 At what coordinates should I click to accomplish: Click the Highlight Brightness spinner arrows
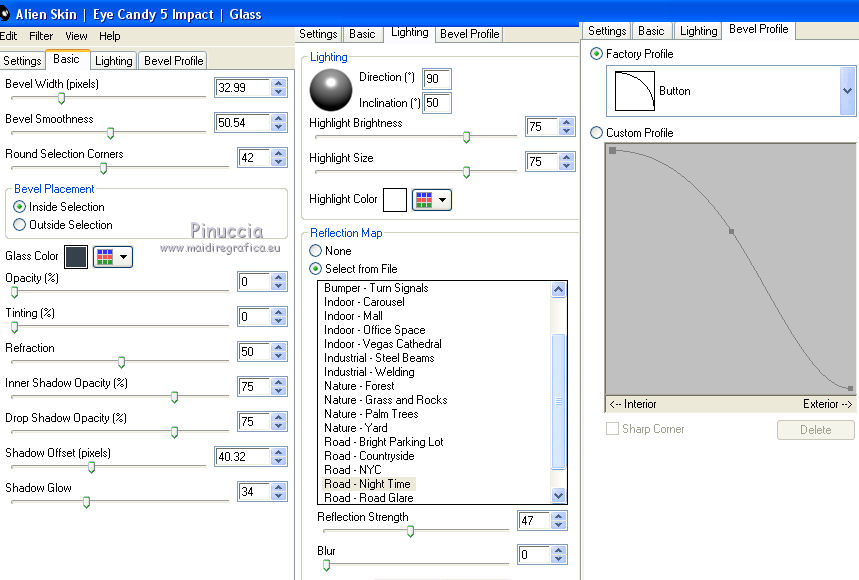coord(567,127)
